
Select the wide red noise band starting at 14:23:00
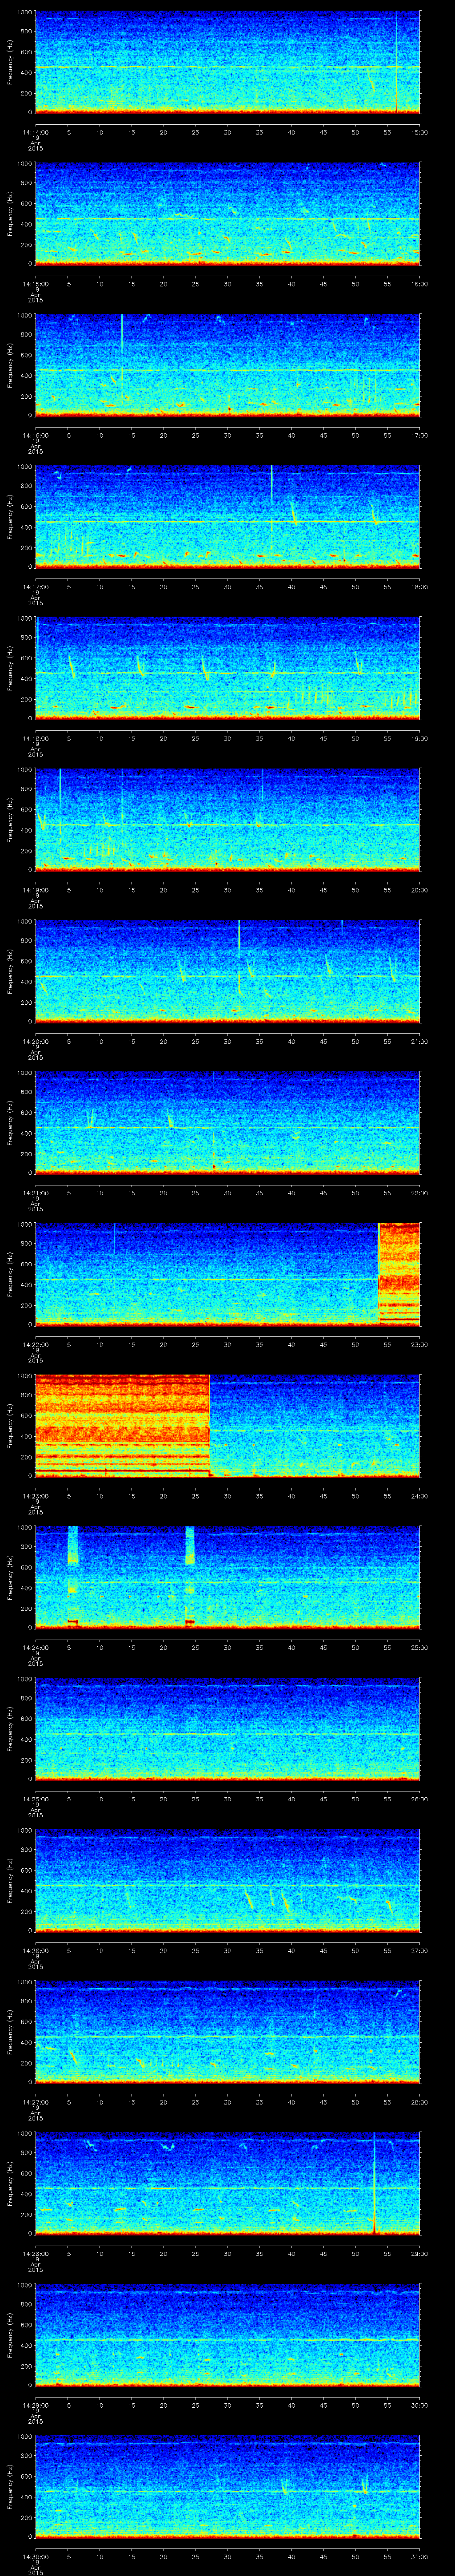pos(122,1425)
